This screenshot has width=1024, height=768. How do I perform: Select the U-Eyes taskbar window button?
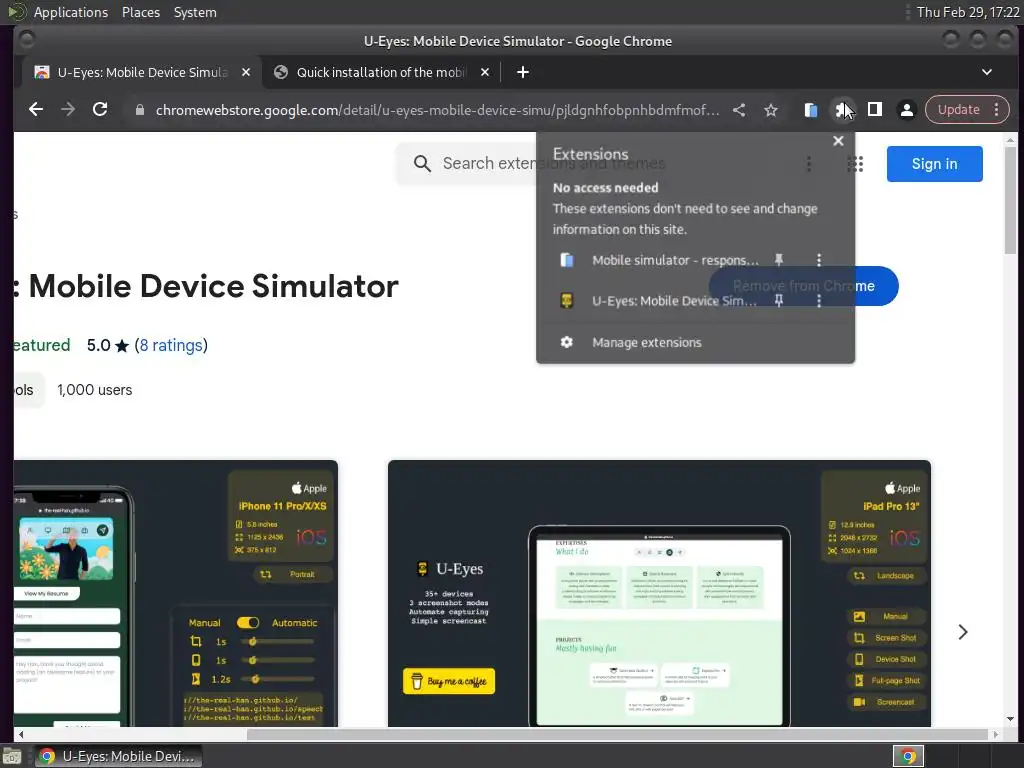pos(118,756)
